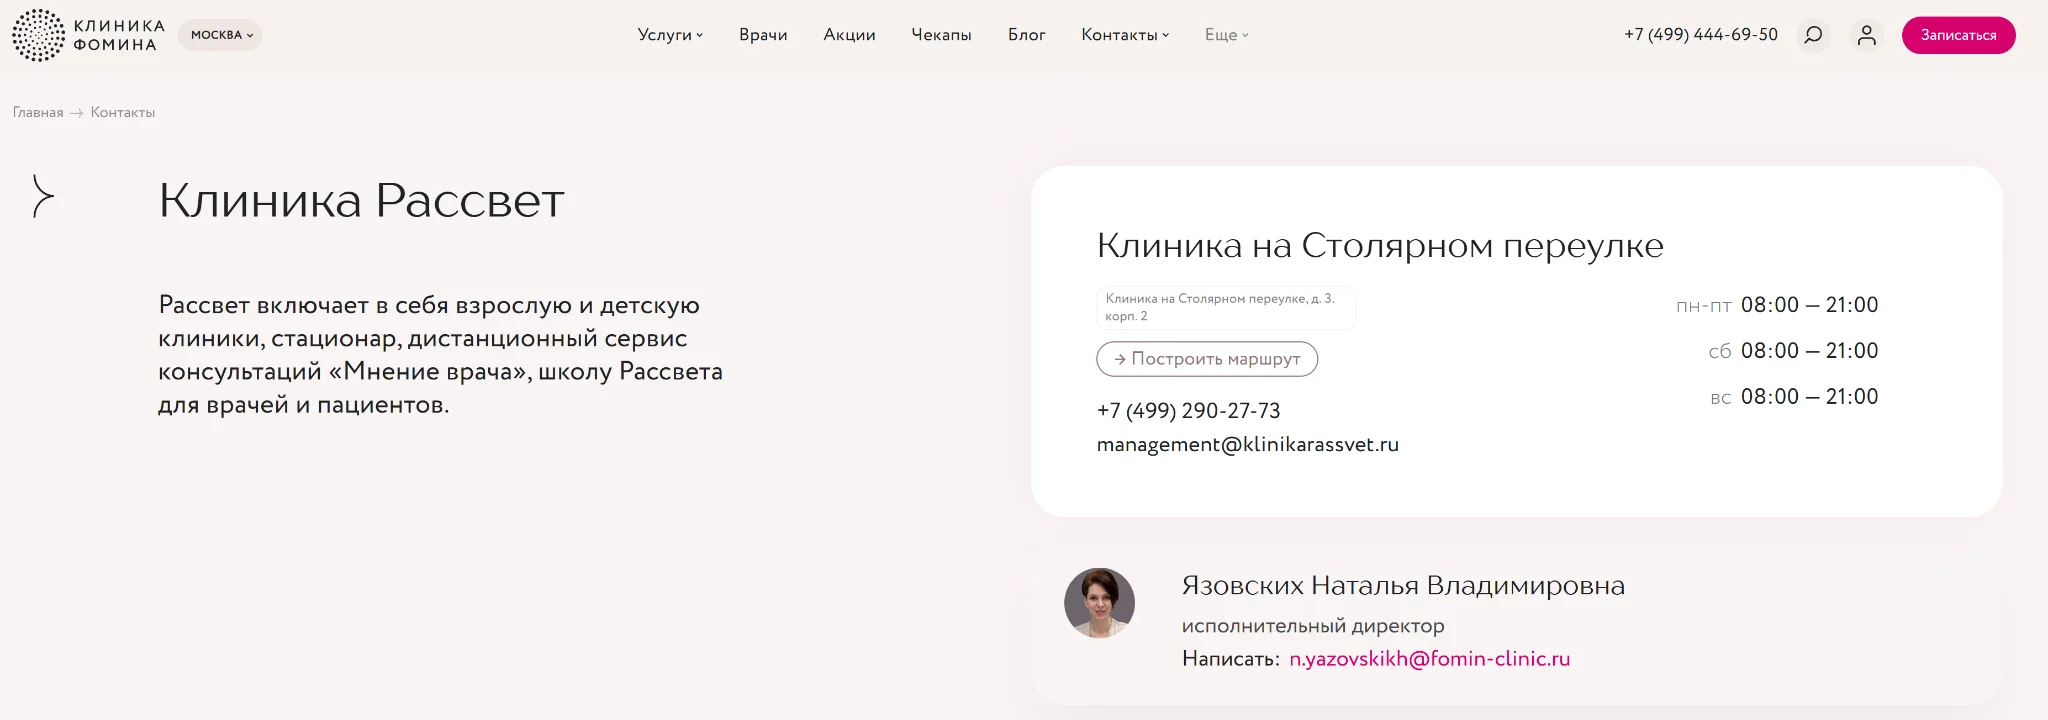The image size is (2048, 720).
Task: Click the вс 08:00 — 21:00 hours
Action: point(1794,397)
